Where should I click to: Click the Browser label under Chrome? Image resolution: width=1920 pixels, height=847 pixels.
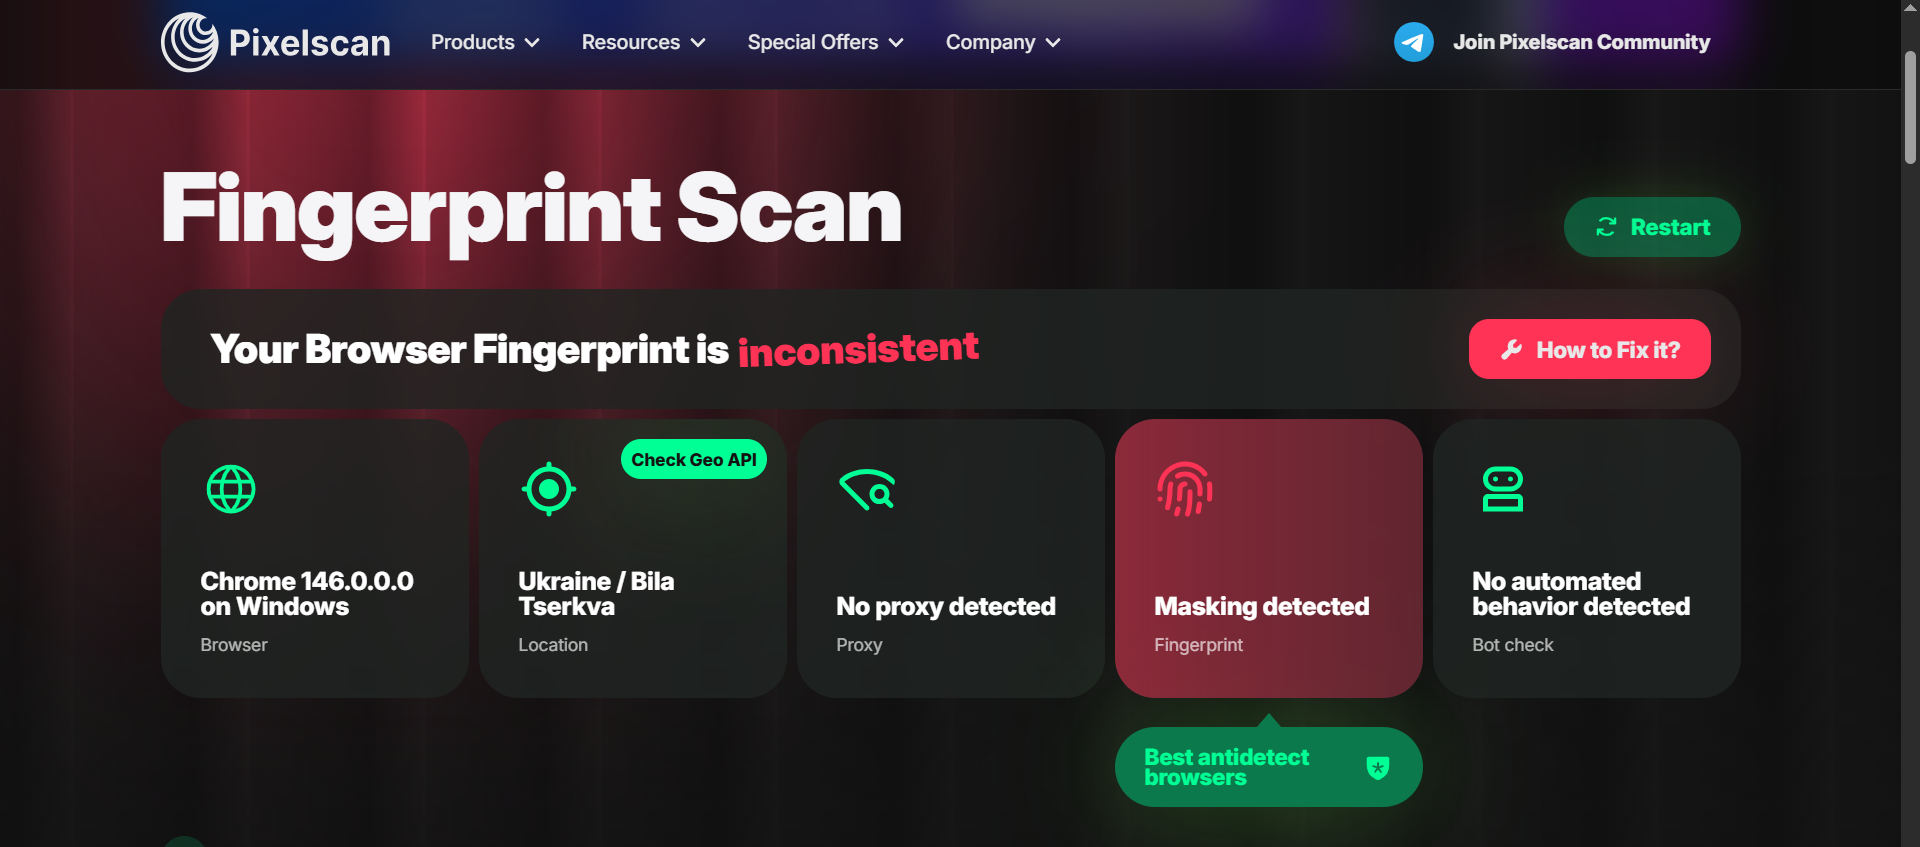tap(234, 645)
